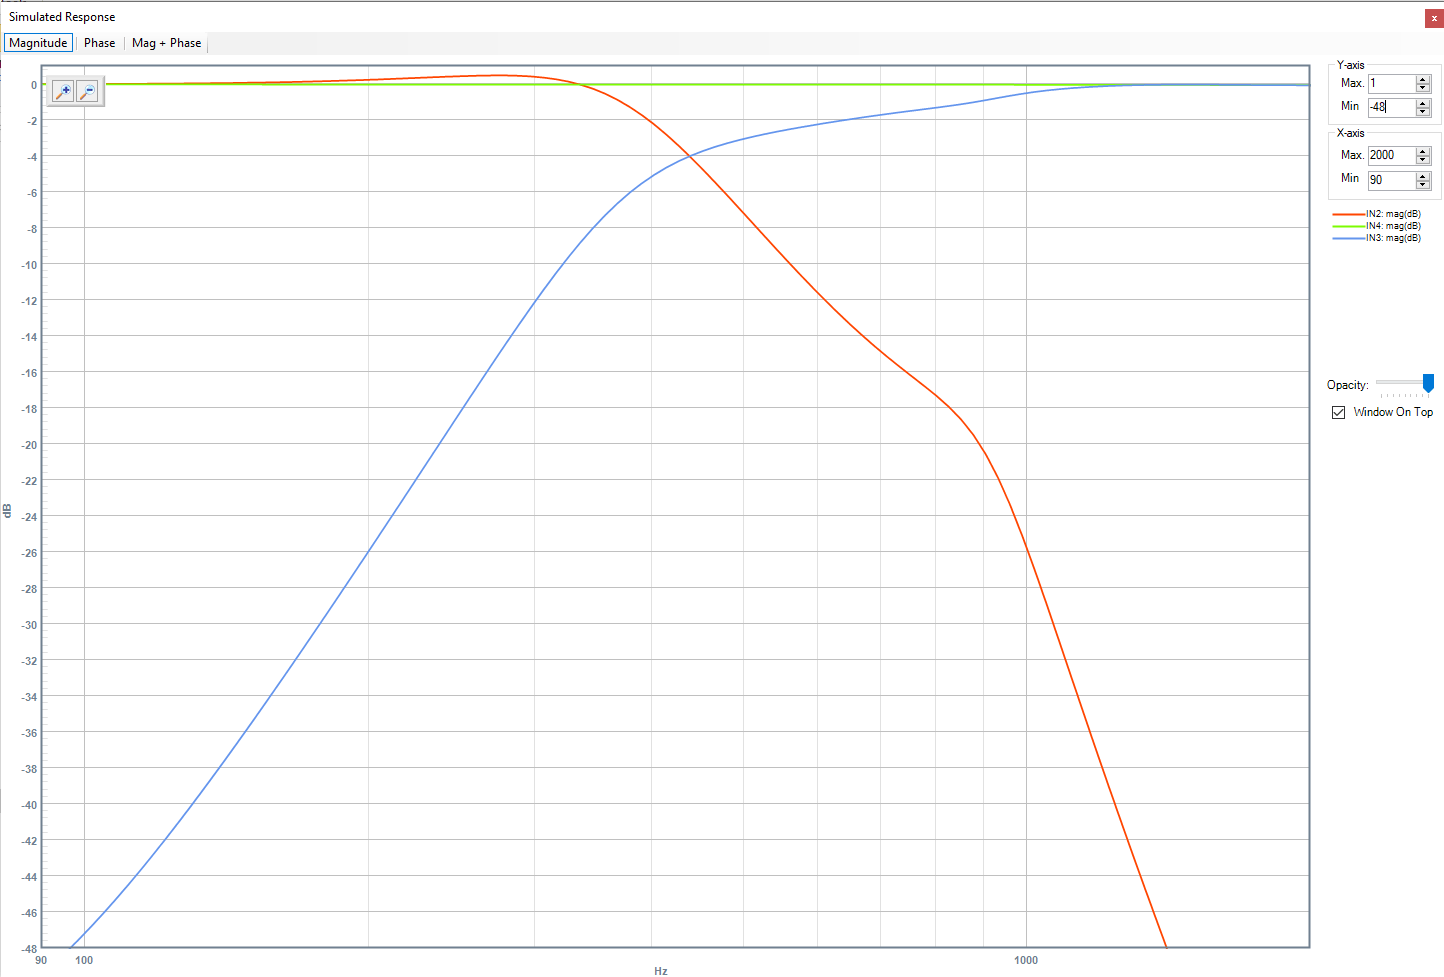Click the Hz x-axis title
The image size is (1444, 977).
click(x=661, y=971)
